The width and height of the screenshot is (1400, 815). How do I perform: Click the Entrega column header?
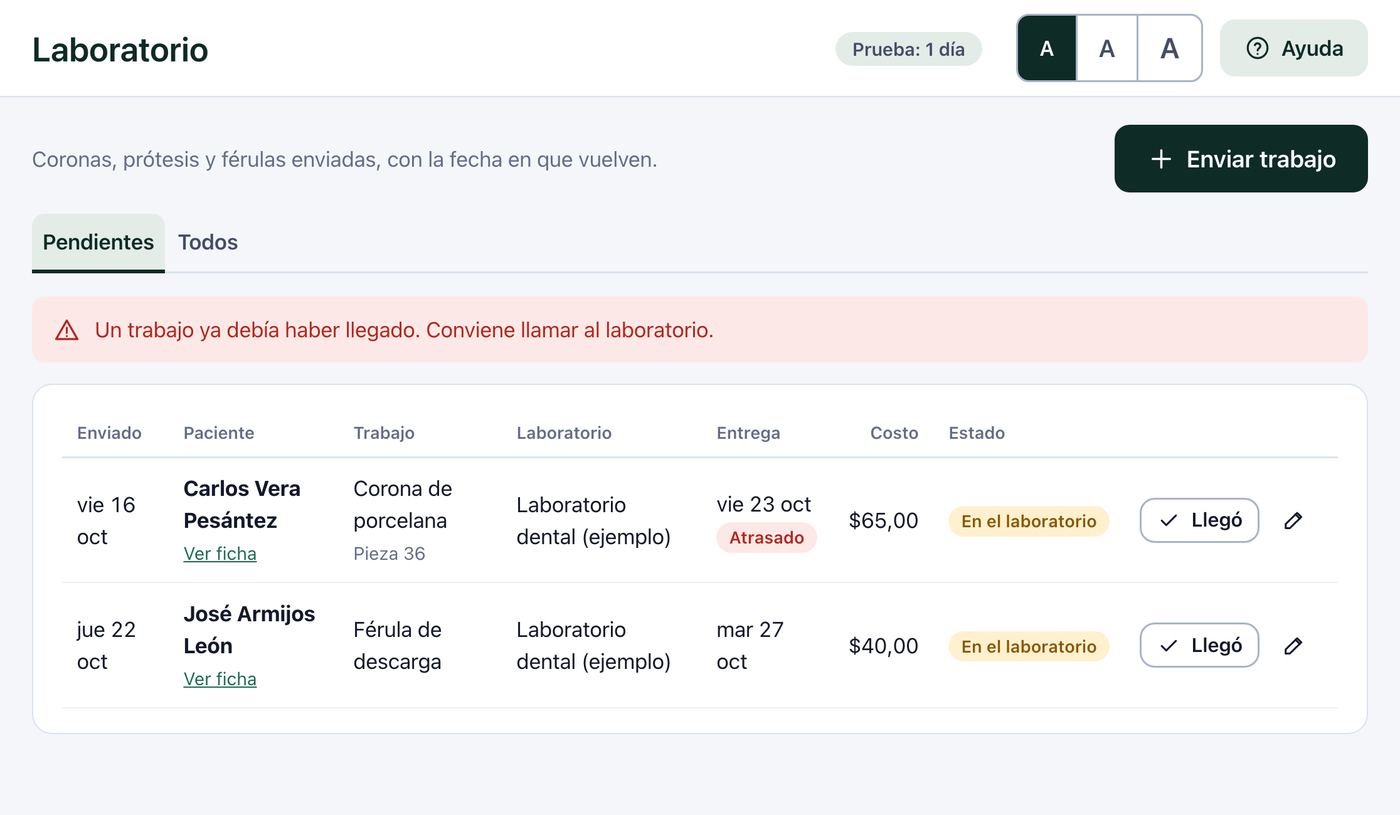coord(748,433)
